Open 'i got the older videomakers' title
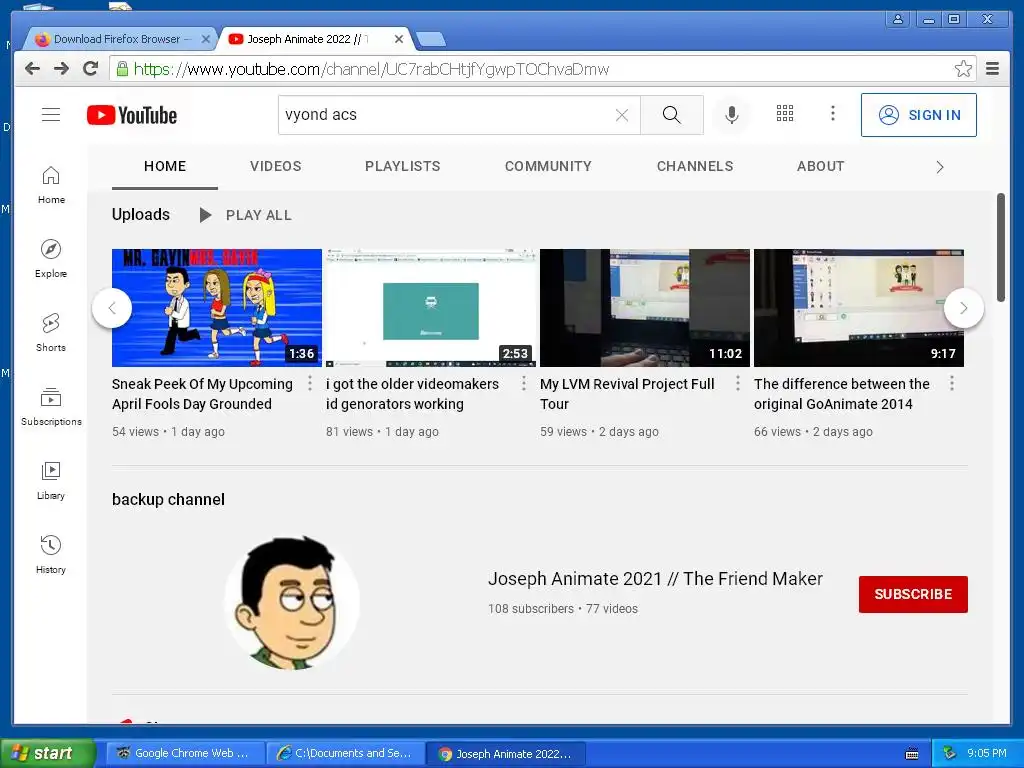1024x768 pixels. [x=412, y=394]
